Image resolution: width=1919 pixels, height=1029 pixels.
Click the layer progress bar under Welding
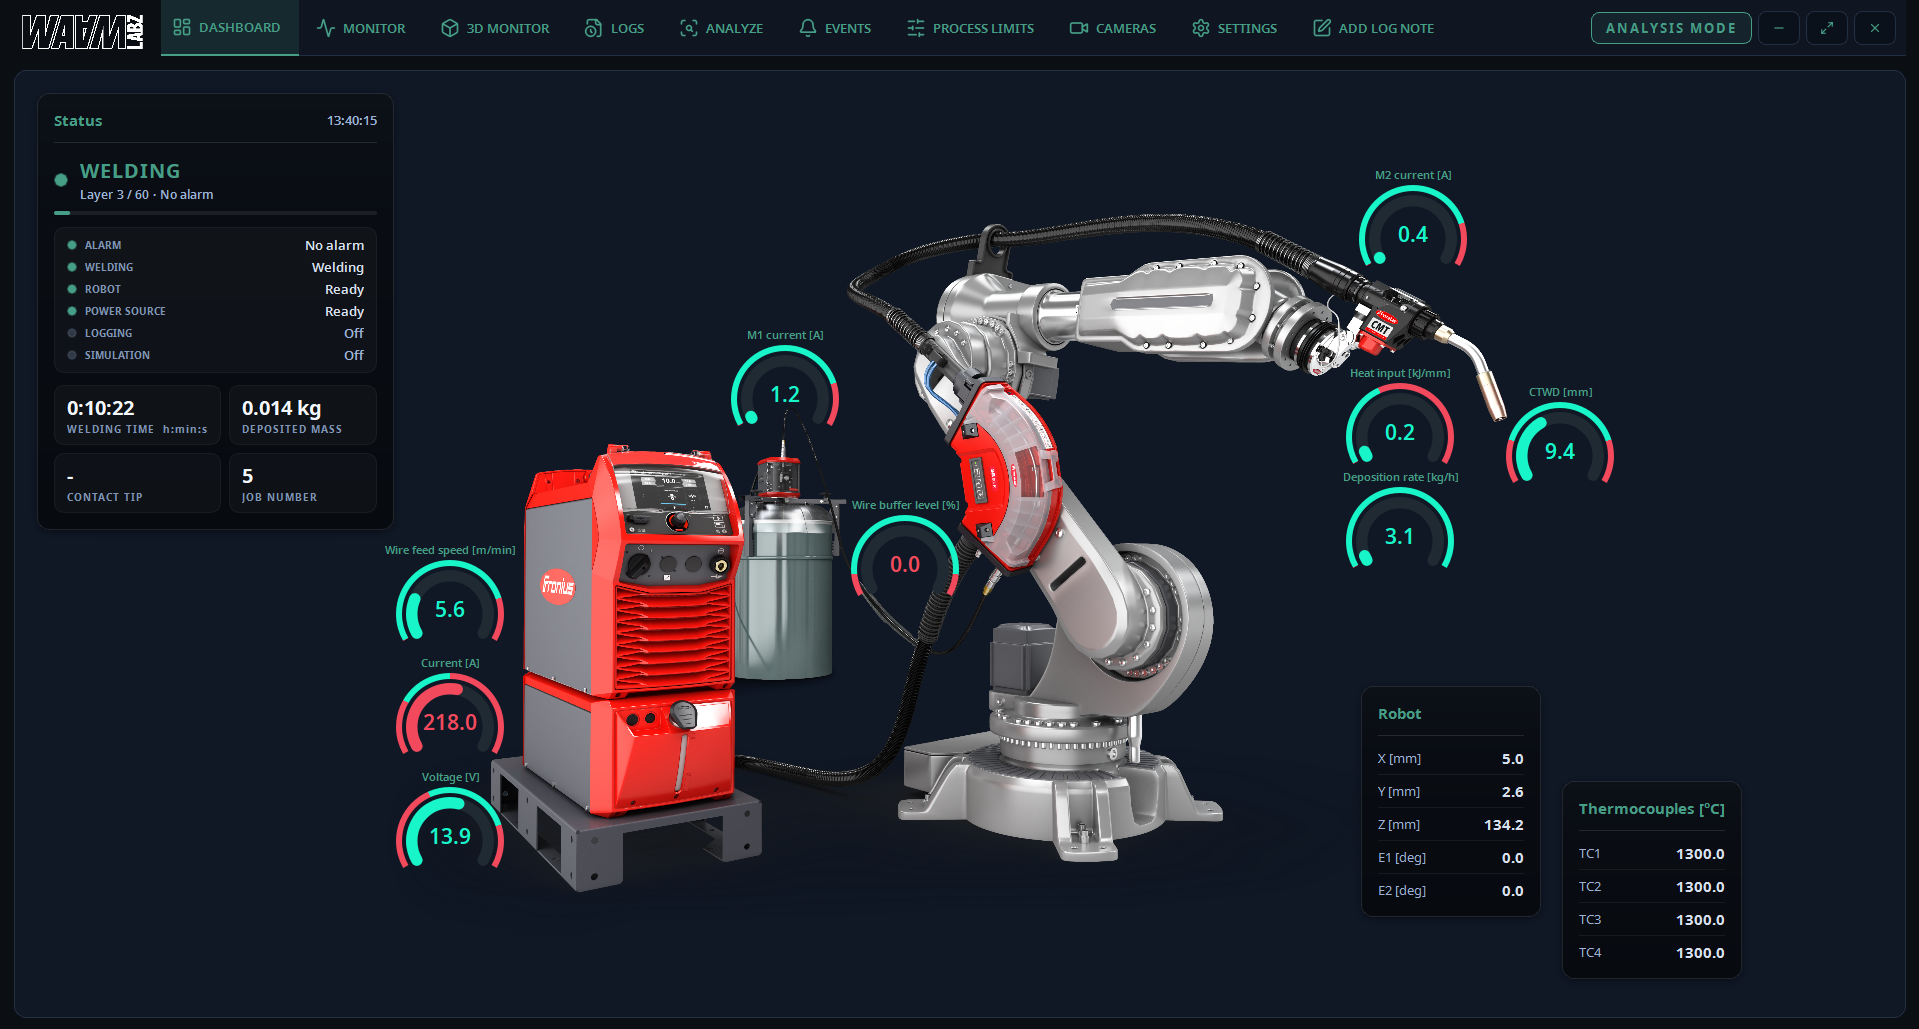tap(215, 213)
